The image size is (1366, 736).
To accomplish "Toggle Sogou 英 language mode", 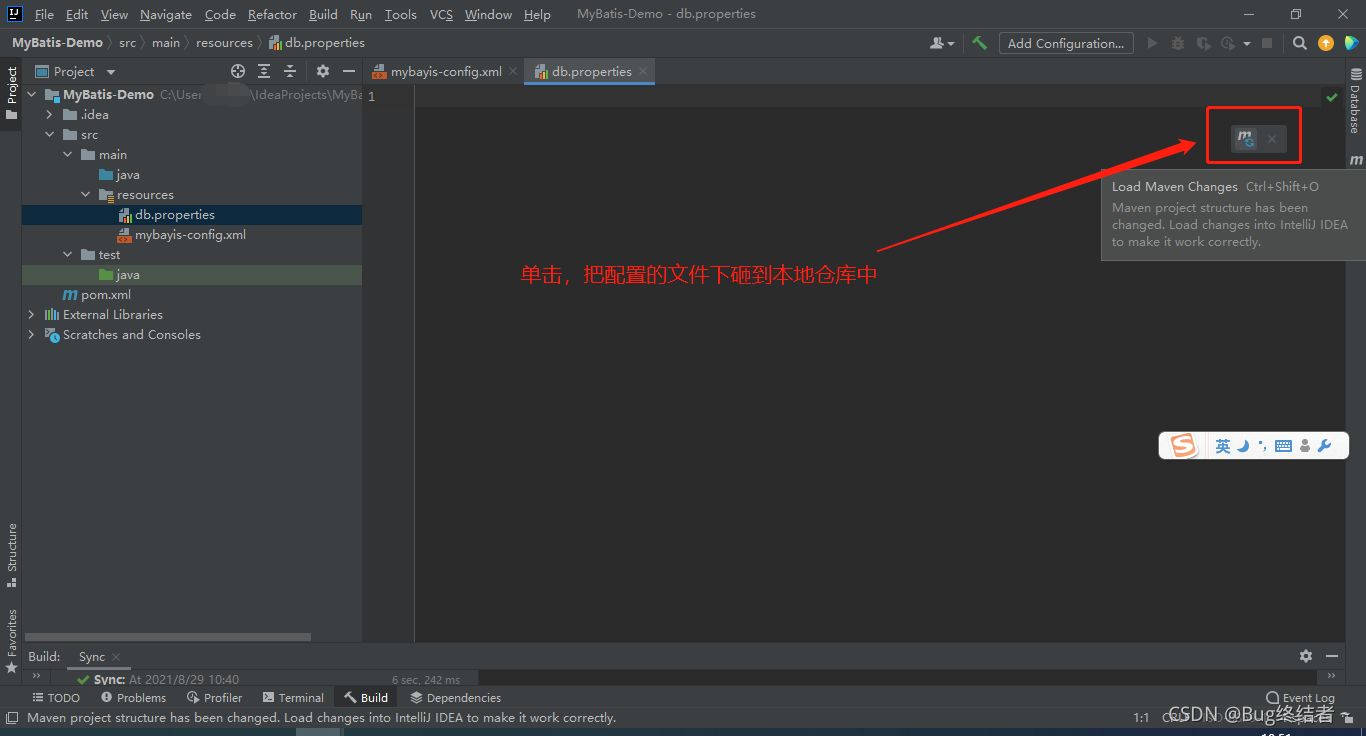I will coord(1222,446).
